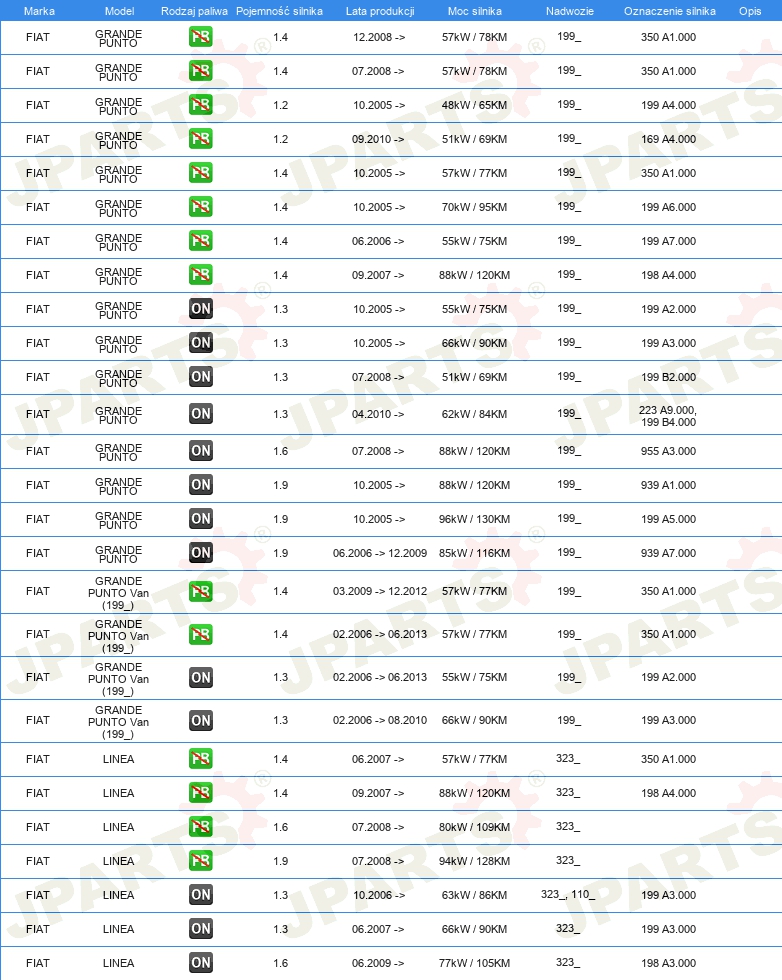
Task: Click the diesel ON icon in the Linea 06.2007 66kW row
Action: tap(201, 929)
